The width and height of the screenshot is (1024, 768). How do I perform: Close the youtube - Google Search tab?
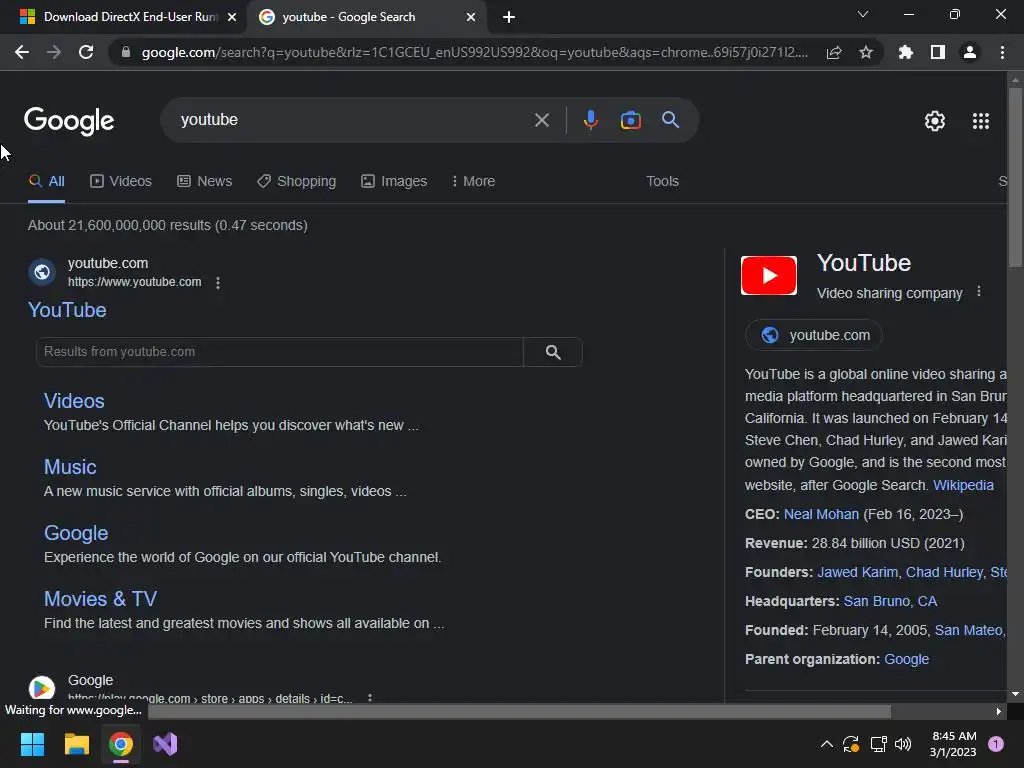point(471,17)
